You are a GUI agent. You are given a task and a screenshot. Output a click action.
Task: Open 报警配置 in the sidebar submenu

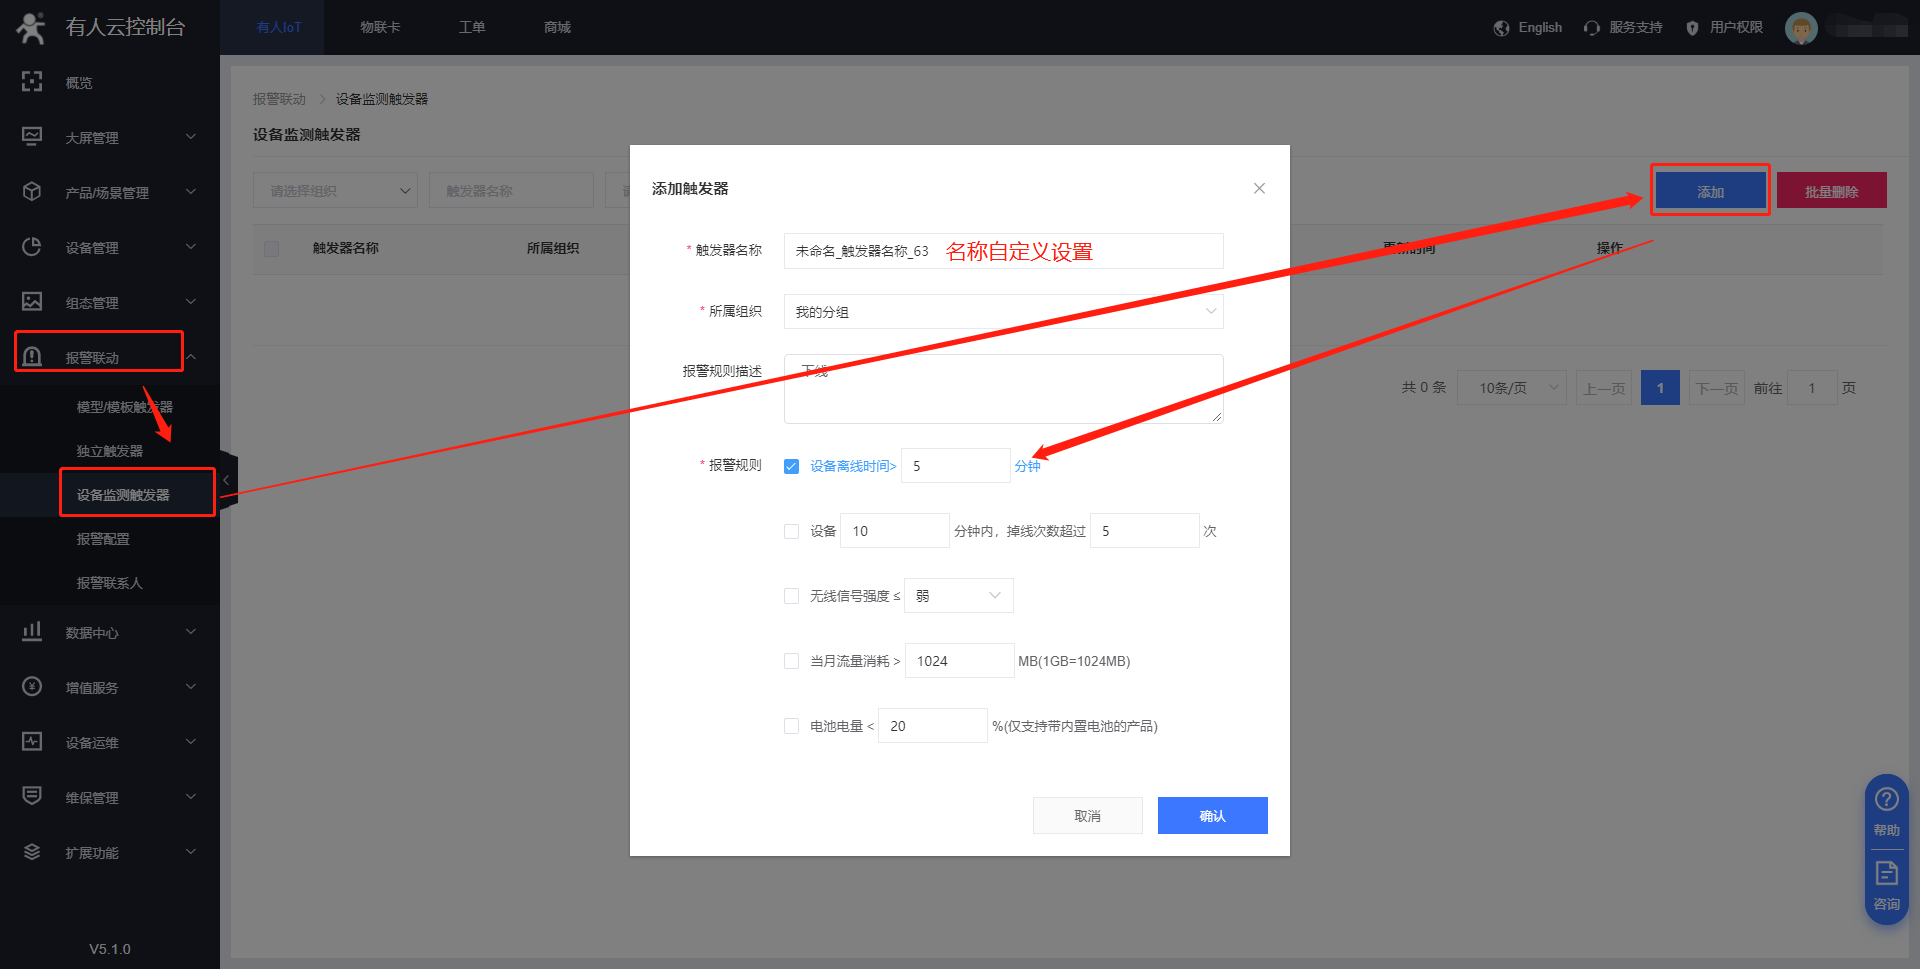pyautogui.click(x=103, y=539)
